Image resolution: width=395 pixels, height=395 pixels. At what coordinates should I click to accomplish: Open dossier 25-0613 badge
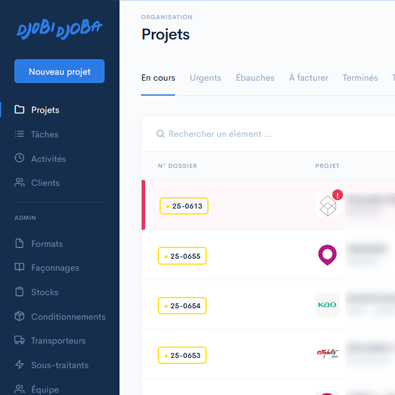coord(184,206)
